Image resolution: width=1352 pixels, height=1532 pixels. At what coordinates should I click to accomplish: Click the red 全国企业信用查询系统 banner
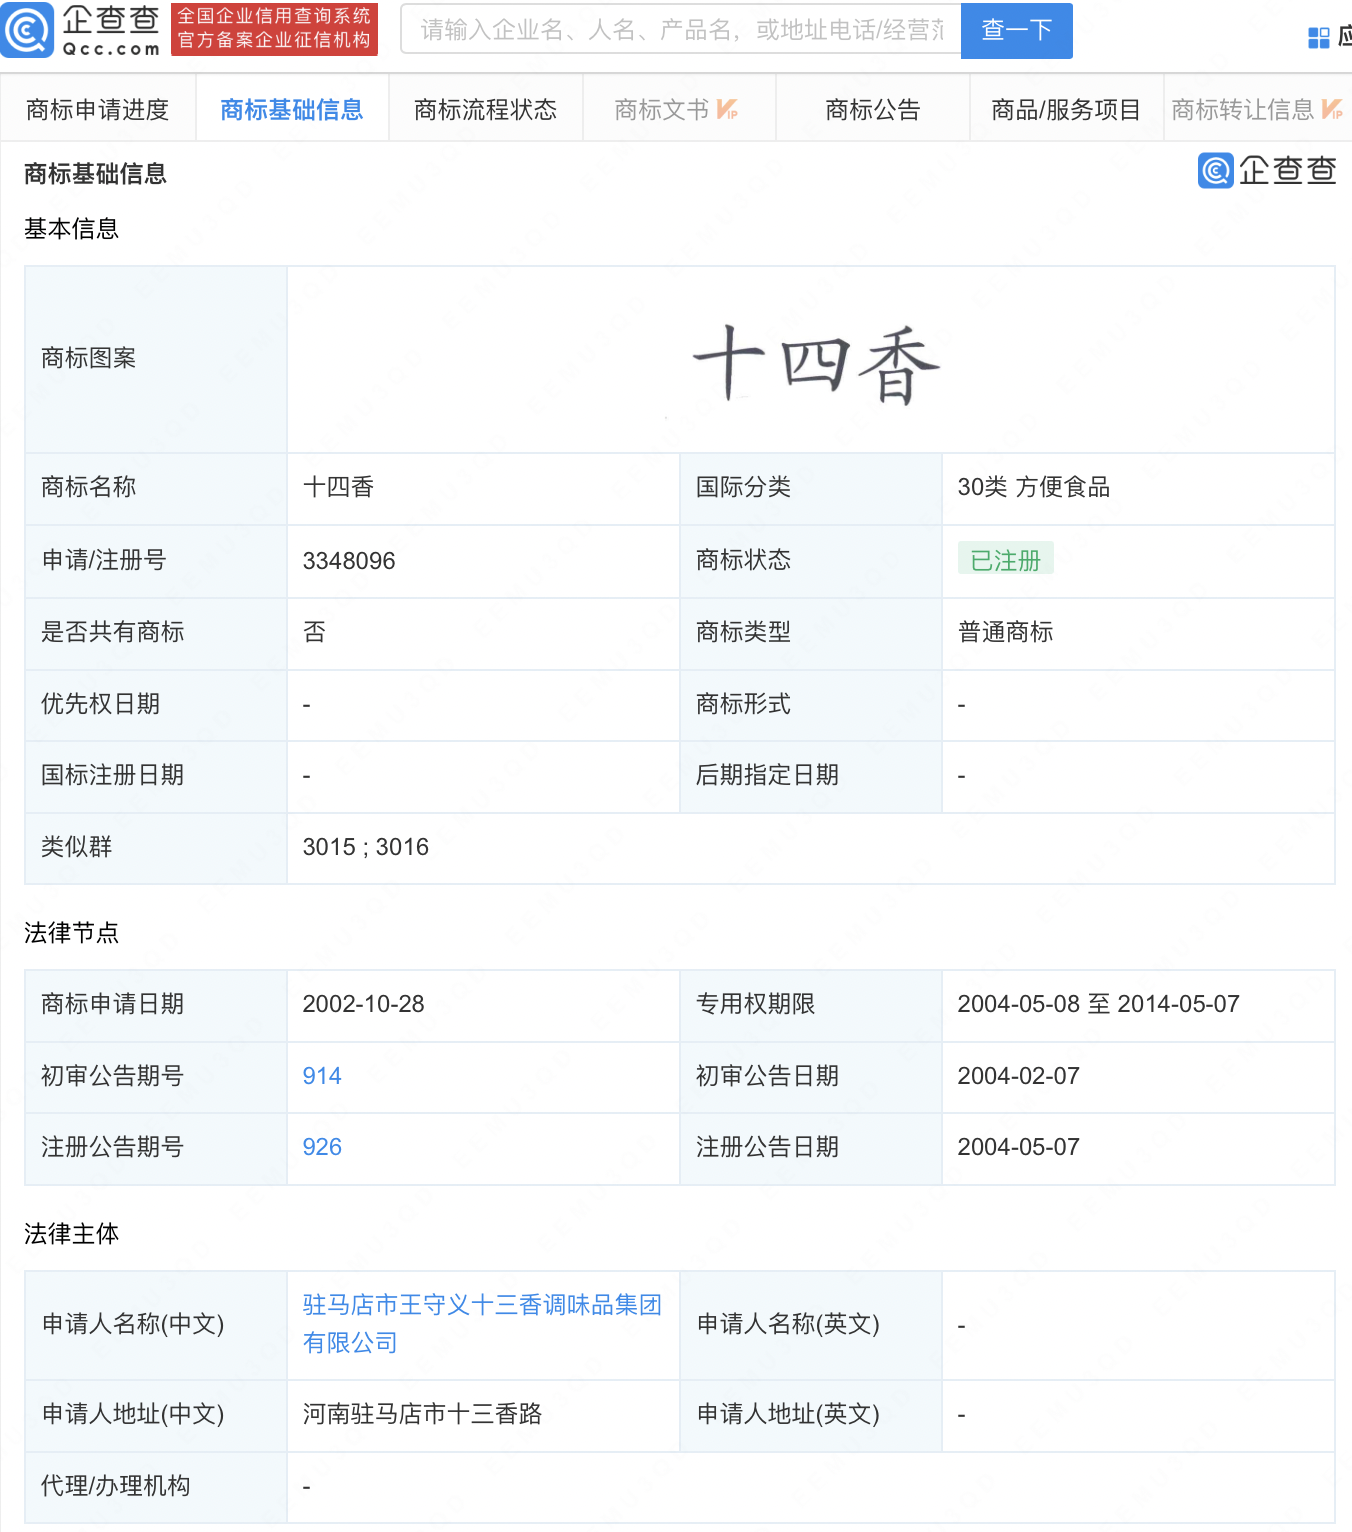coord(274,29)
